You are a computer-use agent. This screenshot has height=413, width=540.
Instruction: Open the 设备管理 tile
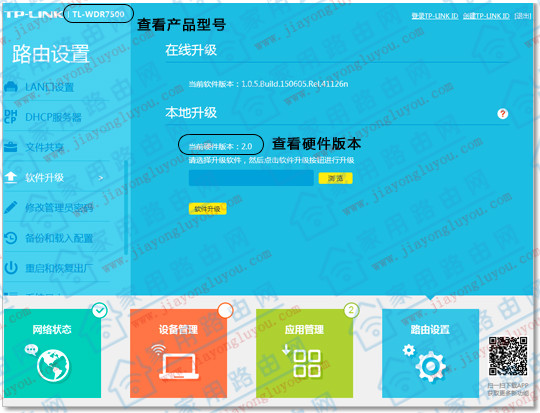click(178, 353)
